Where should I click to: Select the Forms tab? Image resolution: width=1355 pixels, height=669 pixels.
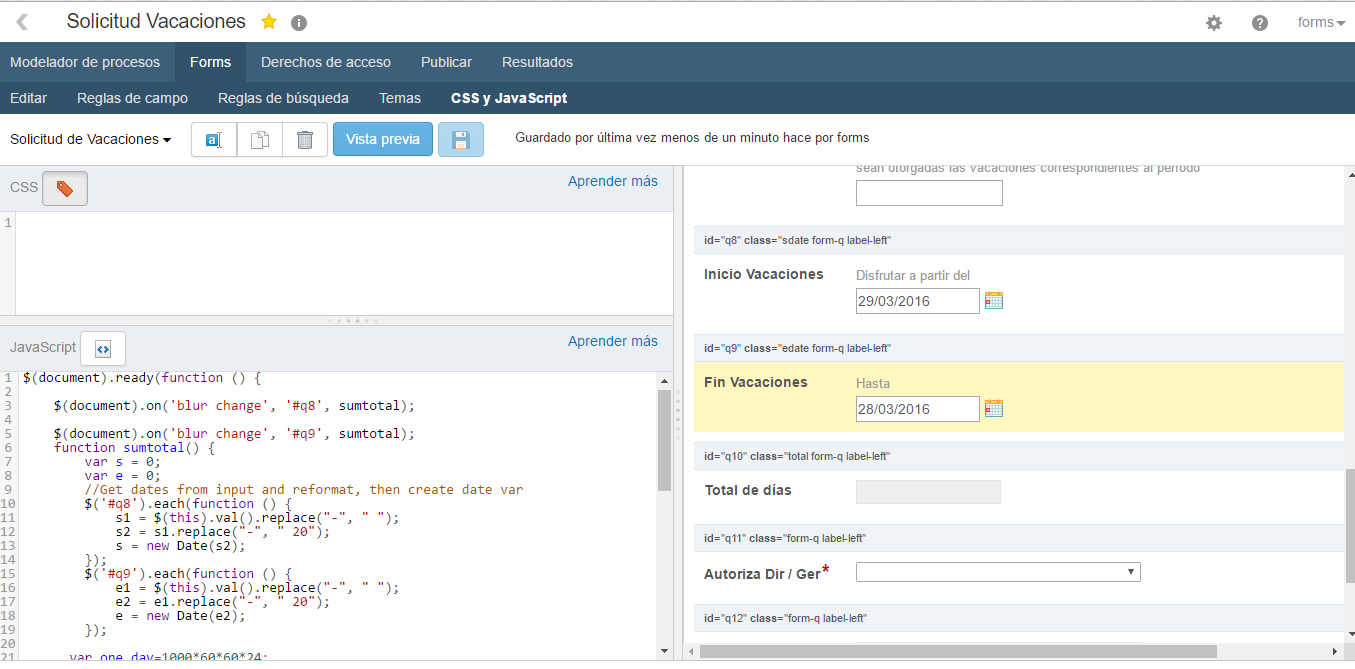210,62
